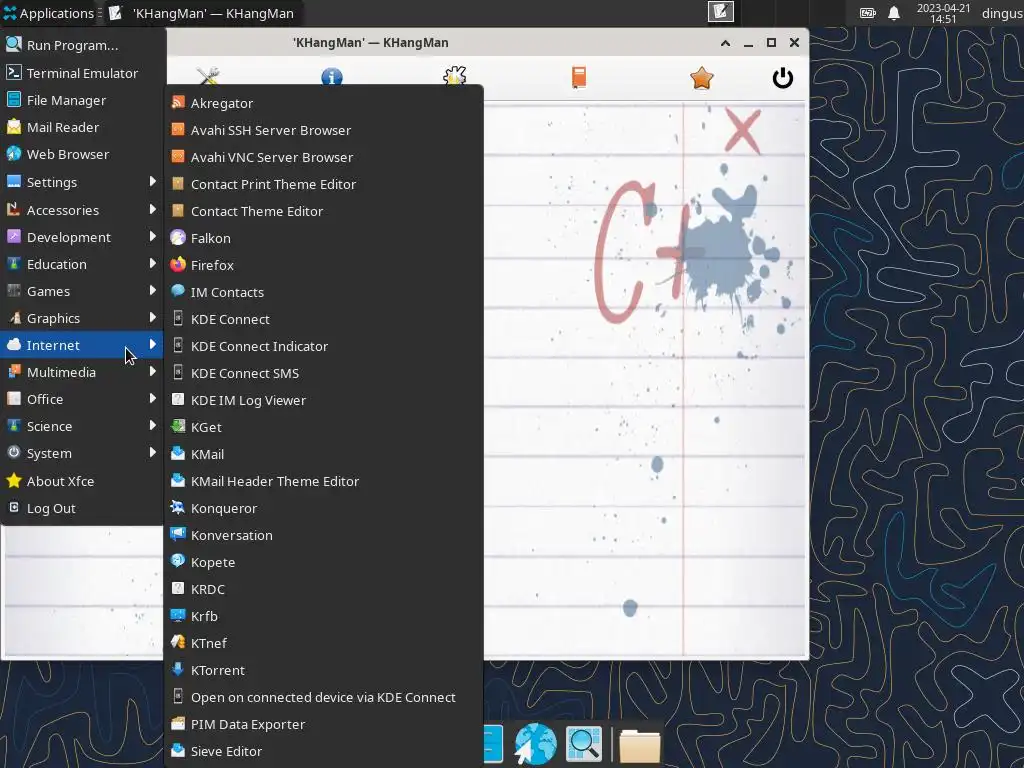1024x768 pixels.
Task: Launch Web Browser from Applications menu
Action: click(82, 154)
